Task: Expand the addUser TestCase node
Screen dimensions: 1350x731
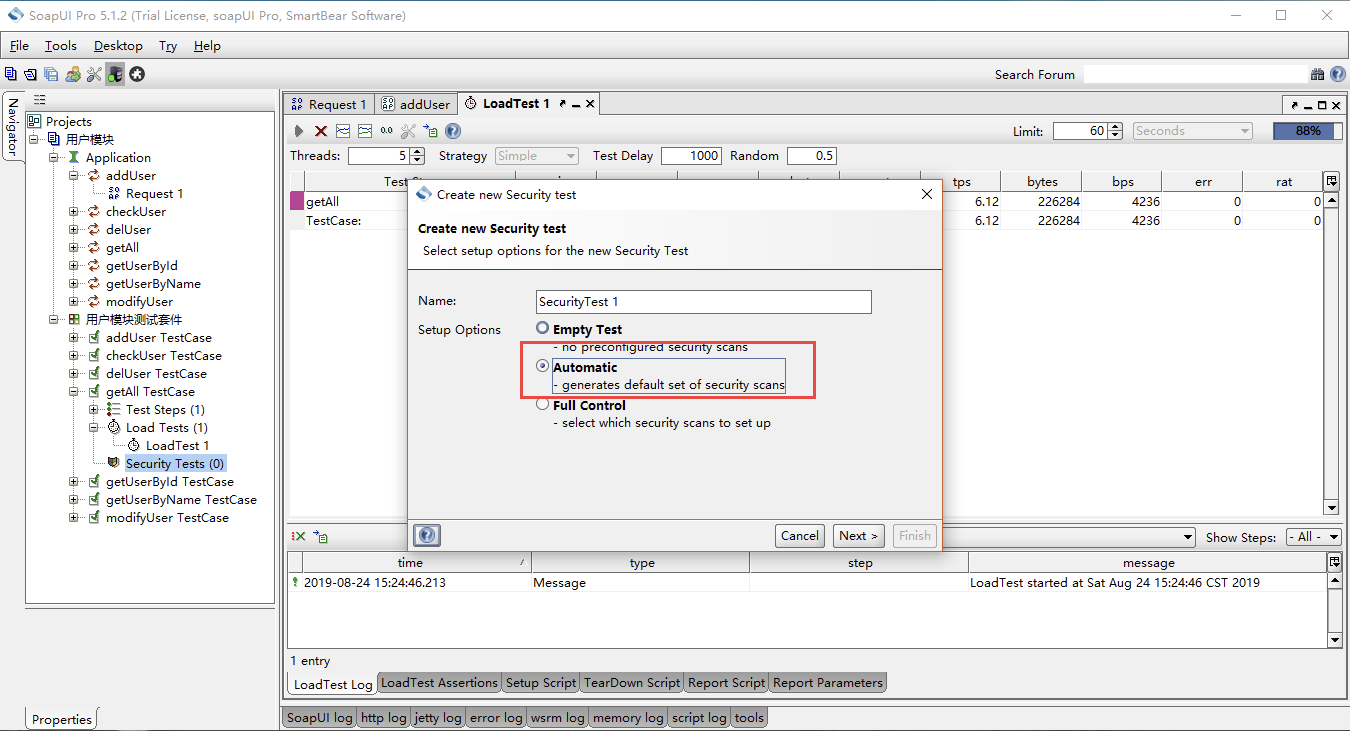Action: pyautogui.click(x=74, y=338)
